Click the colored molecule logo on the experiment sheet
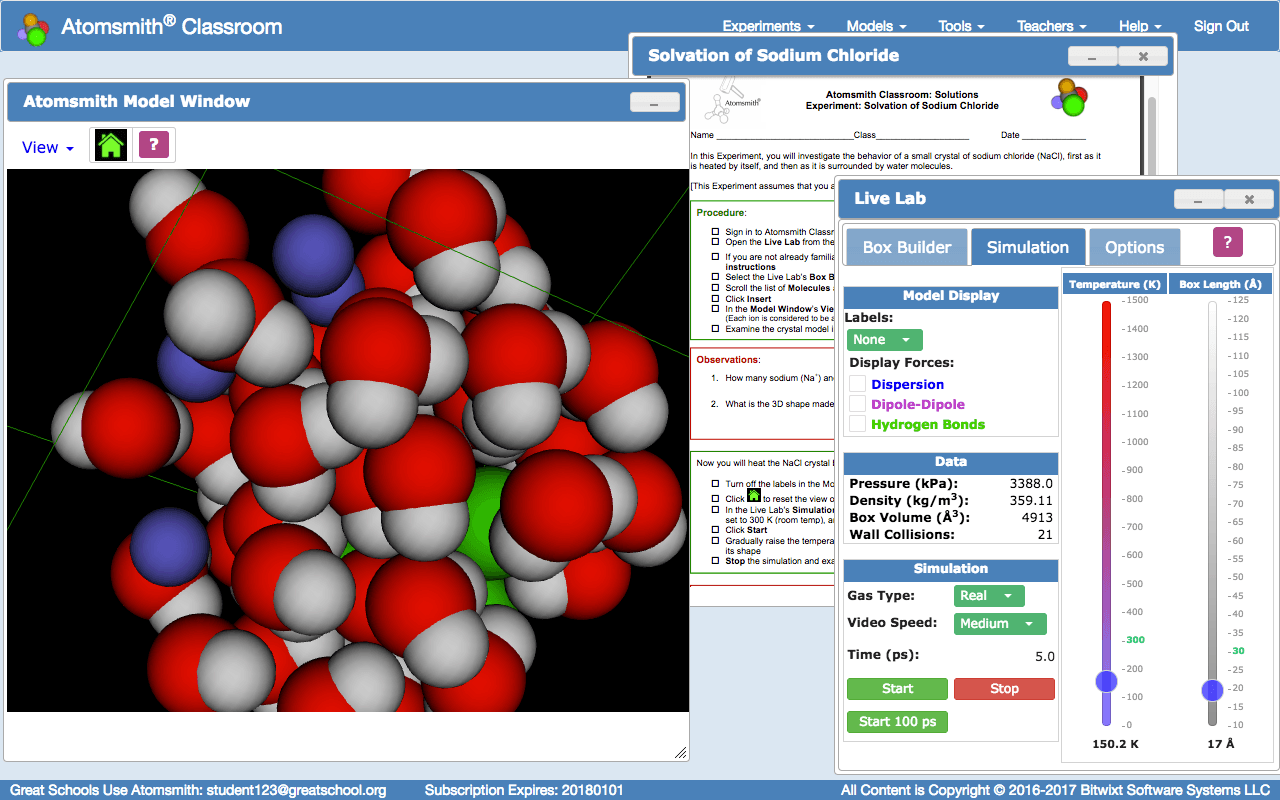This screenshot has width=1280, height=800. (1069, 97)
